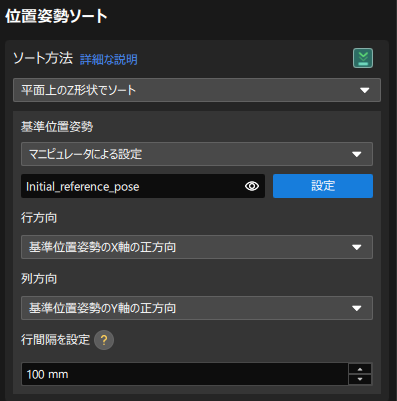The height and width of the screenshot is (401, 397).
Task: Expand the マニピュレータによる設定 dropdown
Action: pyautogui.click(x=197, y=154)
